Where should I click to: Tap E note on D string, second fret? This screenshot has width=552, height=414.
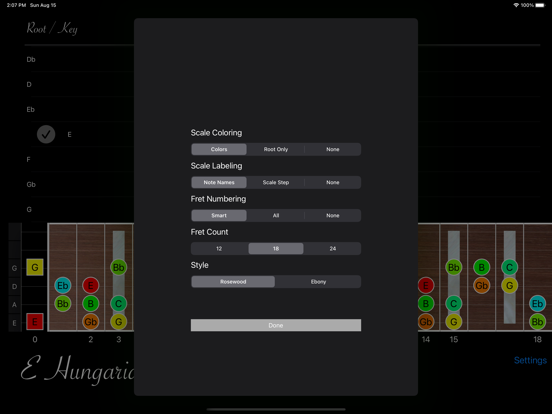[x=90, y=285]
